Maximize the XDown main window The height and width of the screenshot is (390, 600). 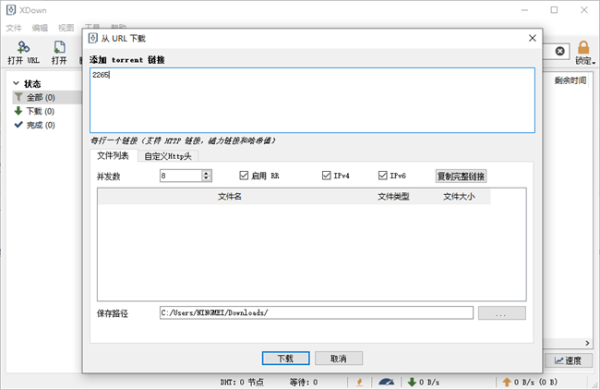pyautogui.click(x=554, y=10)
